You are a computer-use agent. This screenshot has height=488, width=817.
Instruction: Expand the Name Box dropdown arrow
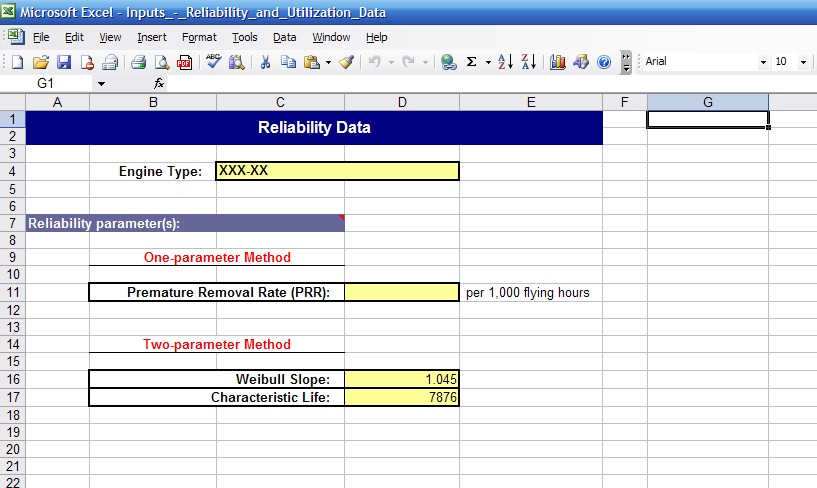coord(101,84)
